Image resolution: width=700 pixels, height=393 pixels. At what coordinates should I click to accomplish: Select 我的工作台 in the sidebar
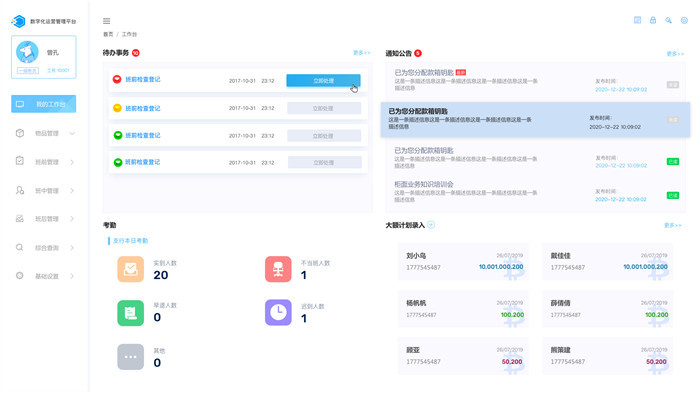tap(43, 104)
